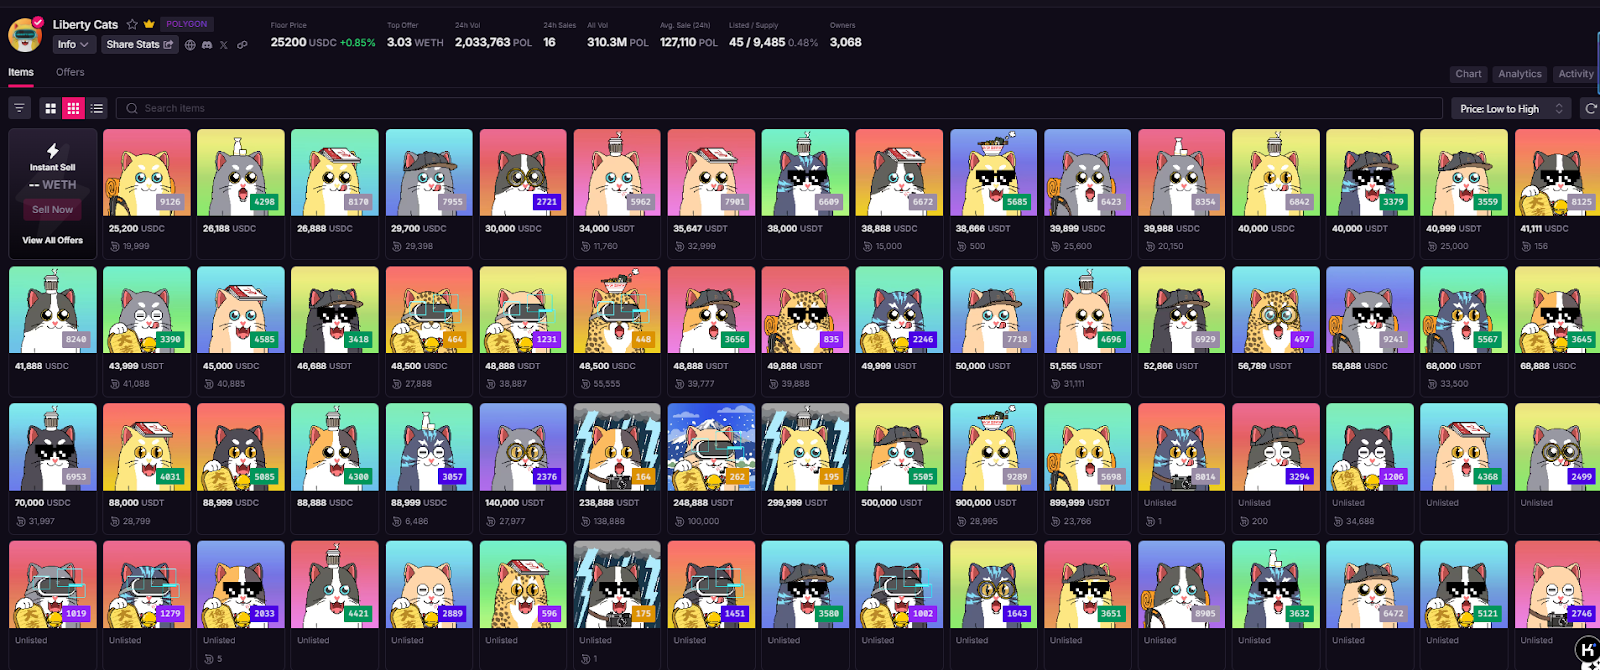Click the Instant Sell lightning icon
The image size is (1600, 670).
pyautogui.click(x=53, y=151)
